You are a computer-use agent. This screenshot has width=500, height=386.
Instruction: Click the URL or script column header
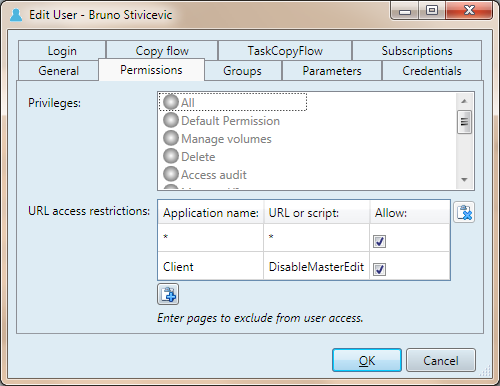pyautogui.click(x=316, y=213)
